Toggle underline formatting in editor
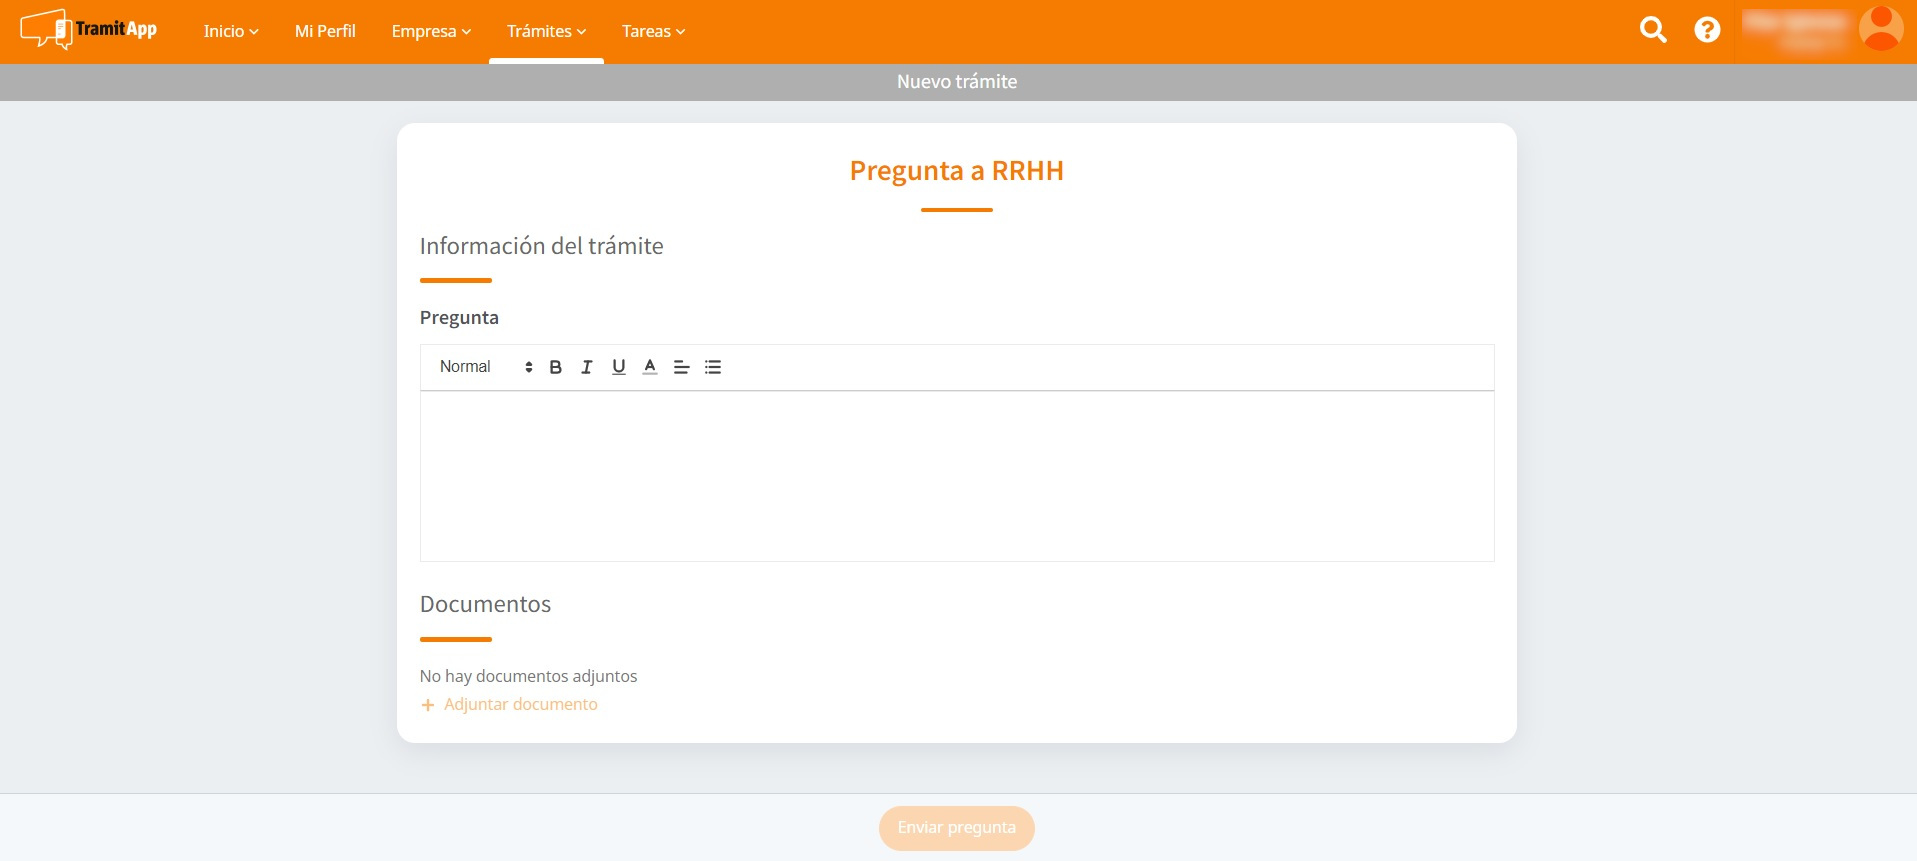The height and width of the screenshot is (861, 1917). (x=619, y=367)
